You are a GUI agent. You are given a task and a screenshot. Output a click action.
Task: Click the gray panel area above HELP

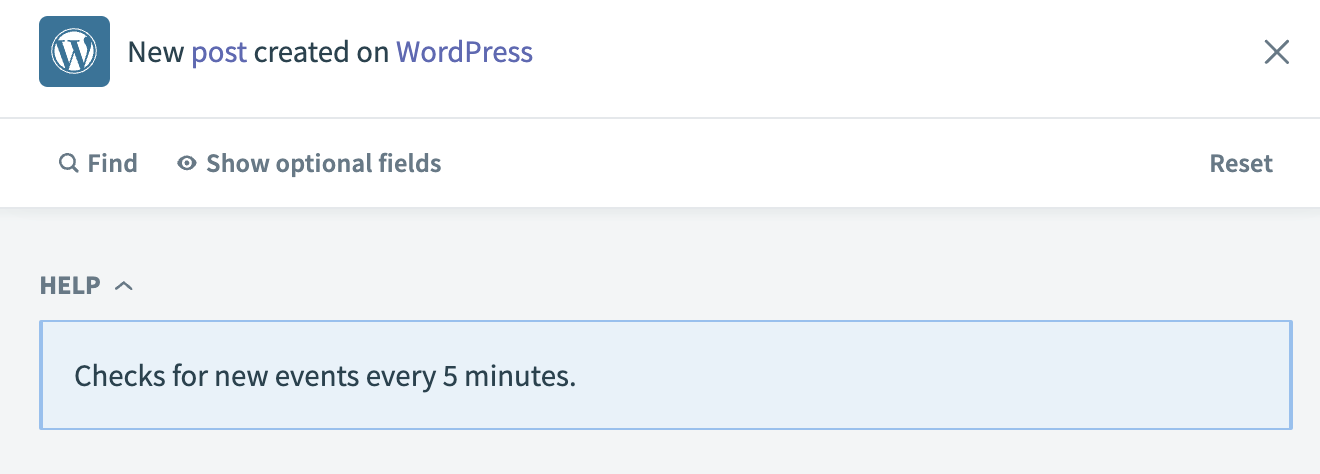coord(660,238)
